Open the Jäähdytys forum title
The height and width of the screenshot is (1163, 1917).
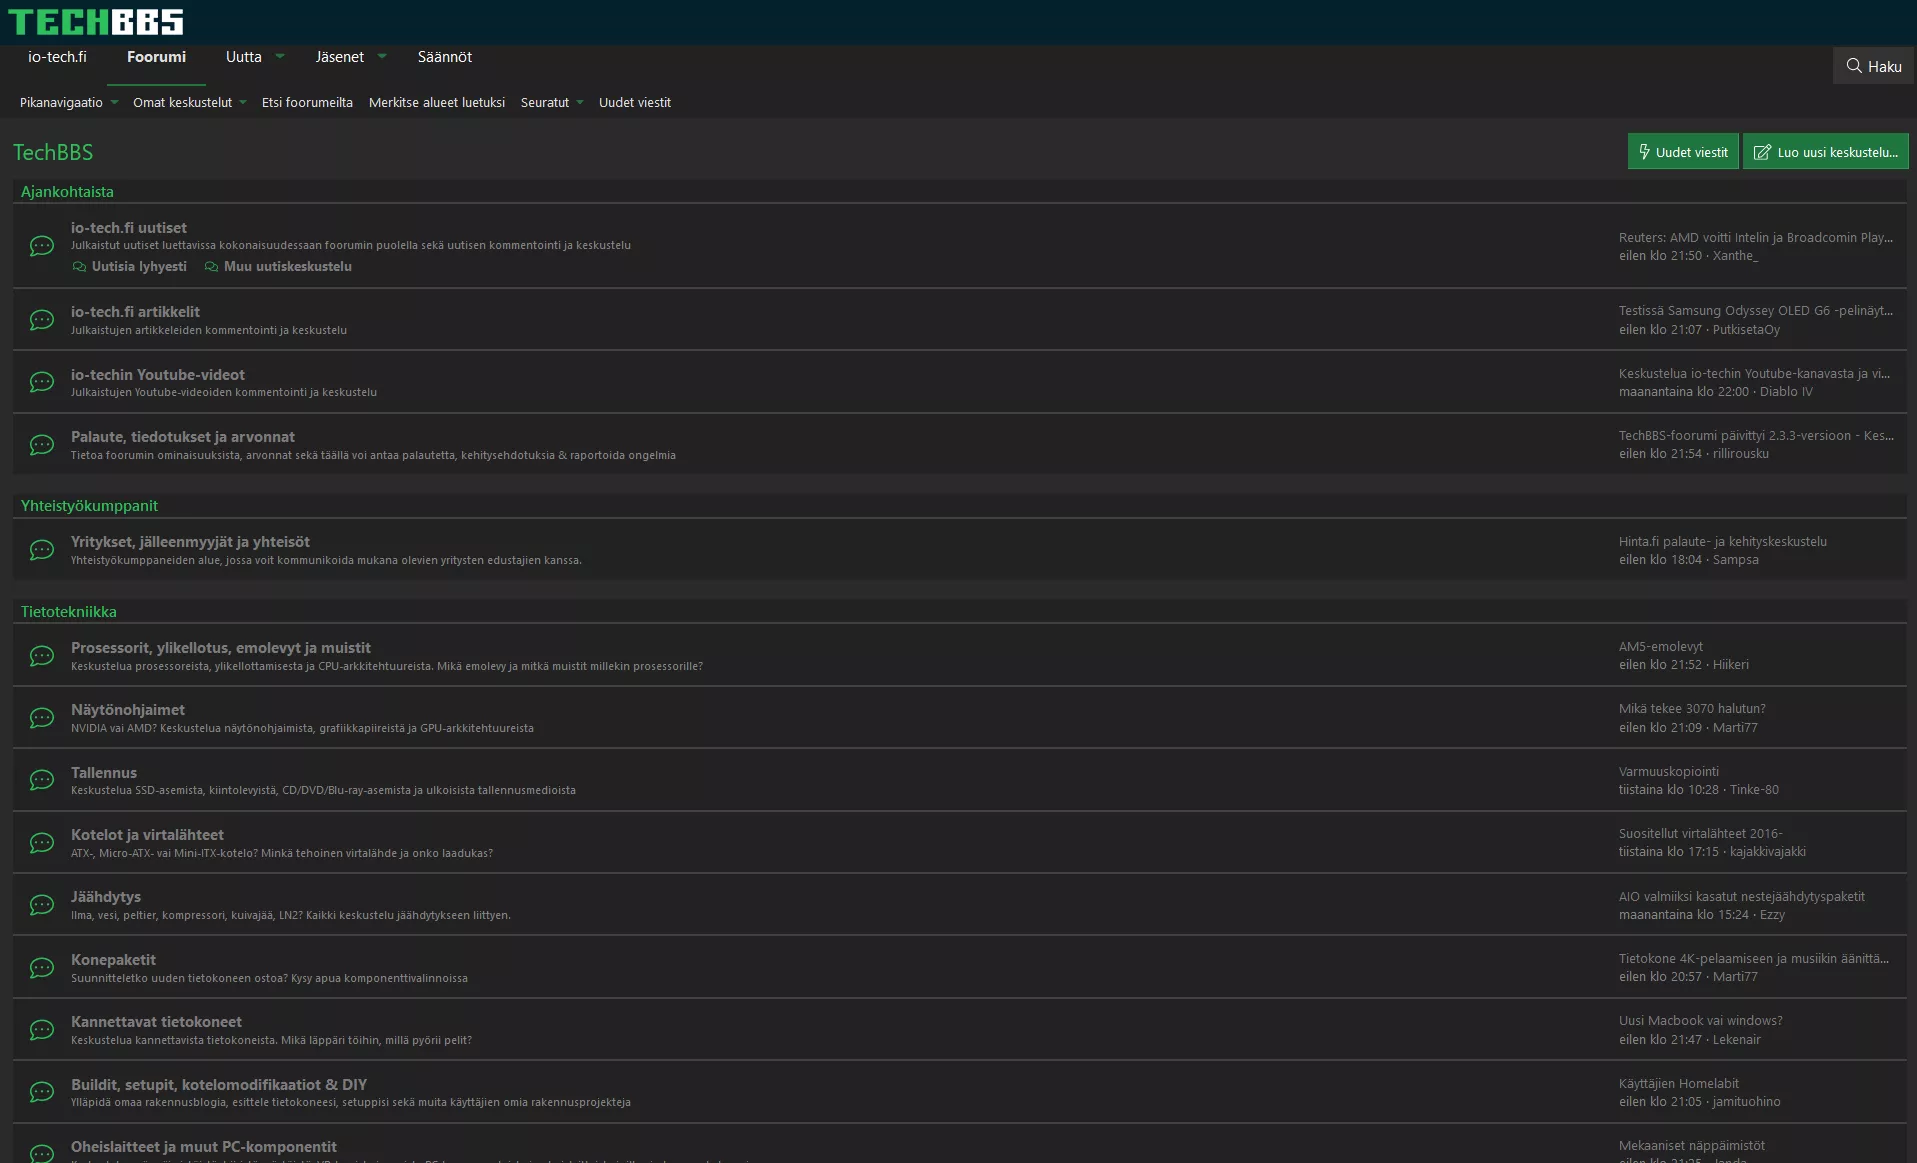106,897
